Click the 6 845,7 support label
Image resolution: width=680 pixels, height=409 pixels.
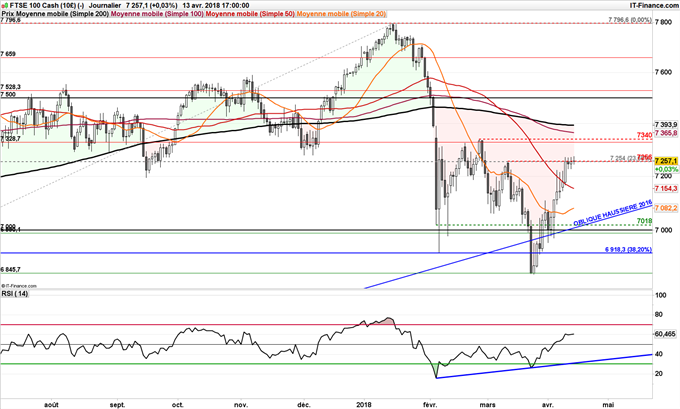11,269
